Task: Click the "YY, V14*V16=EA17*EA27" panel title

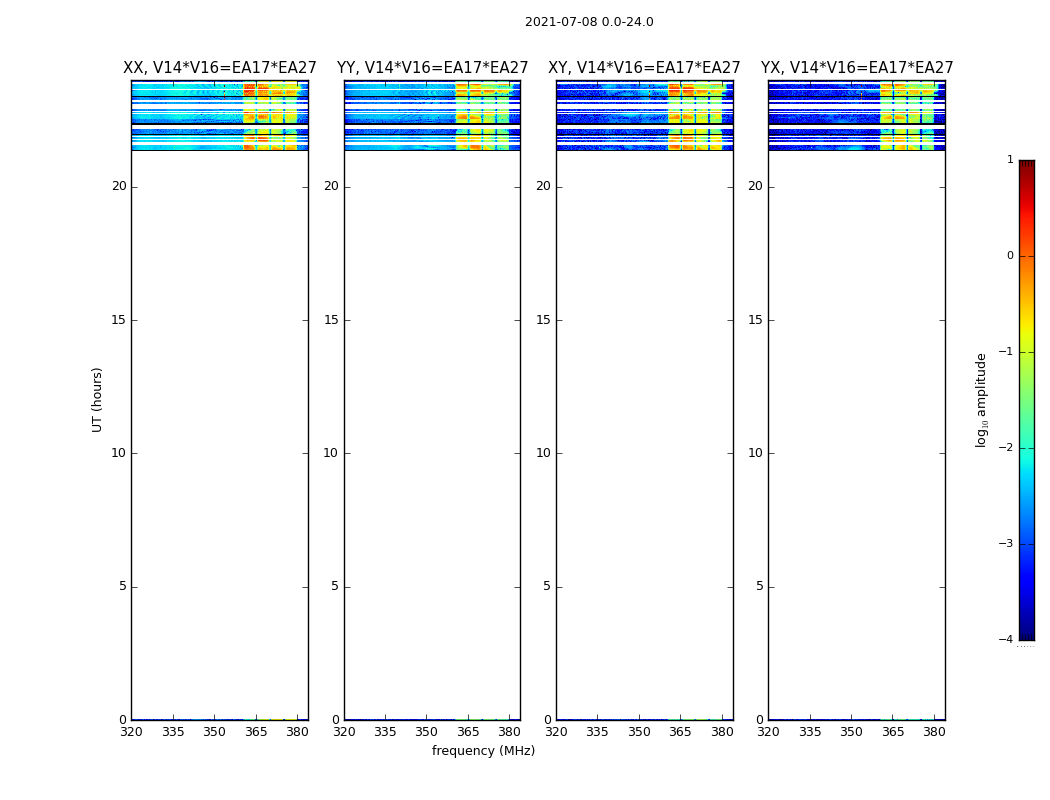Action: tap(433, 68)
